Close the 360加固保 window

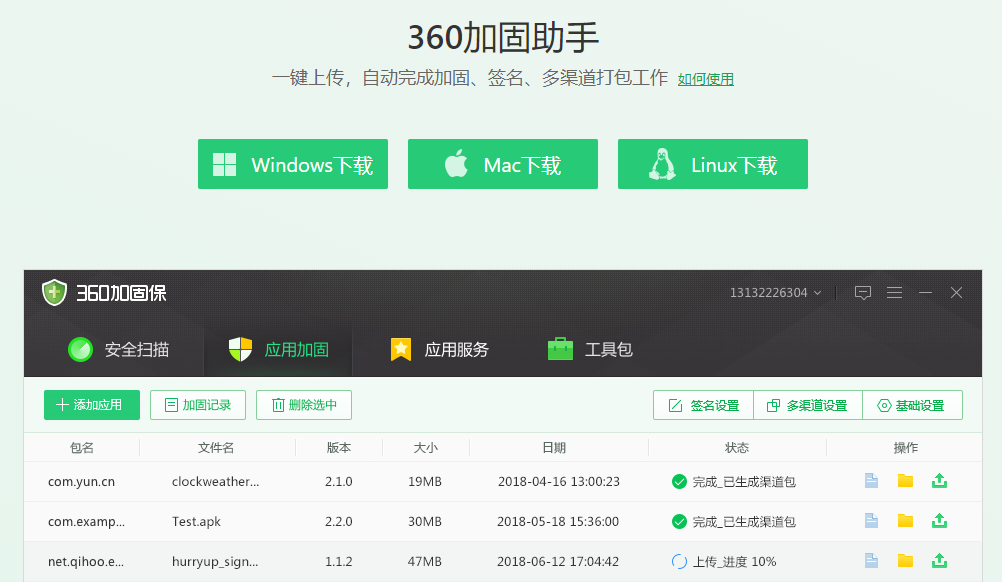[x=956, y=293]
